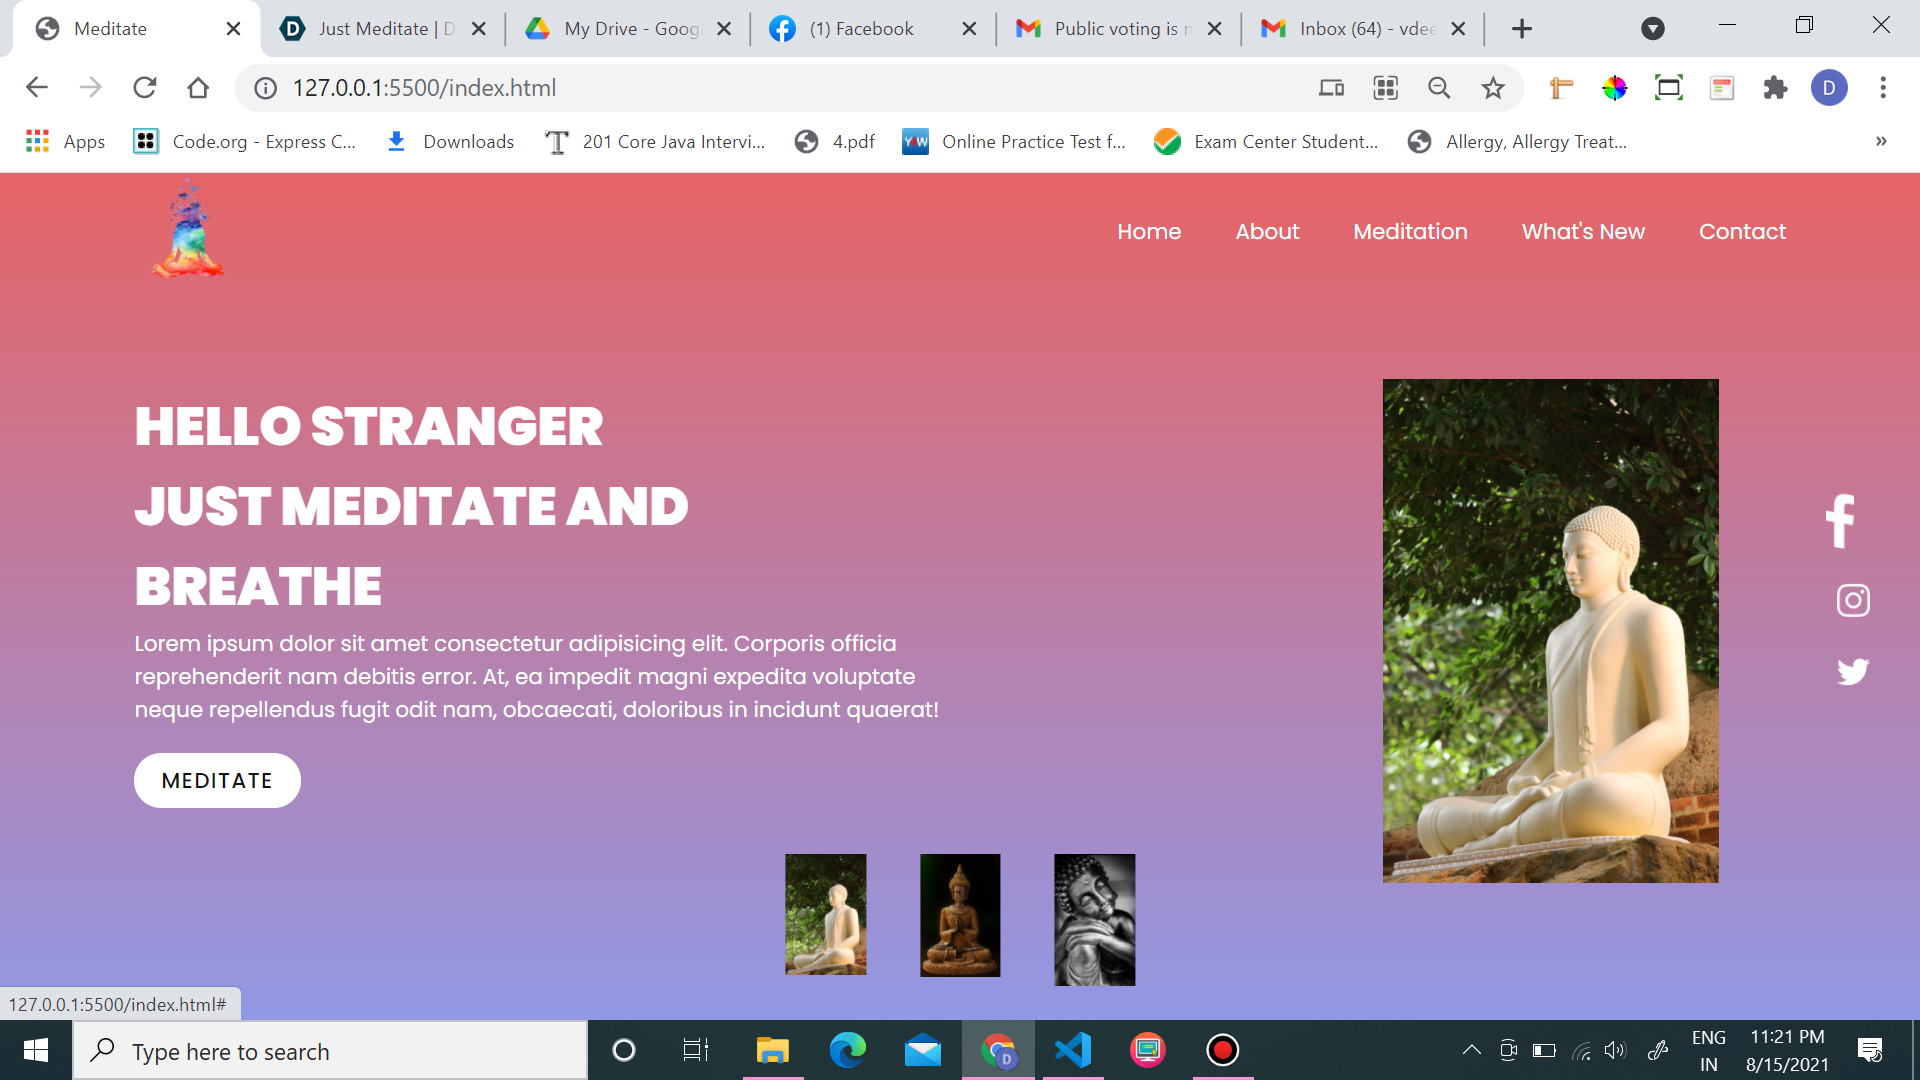
Task: Open Visual Studio Code from taskbar
Action: coord(1073,1050)
